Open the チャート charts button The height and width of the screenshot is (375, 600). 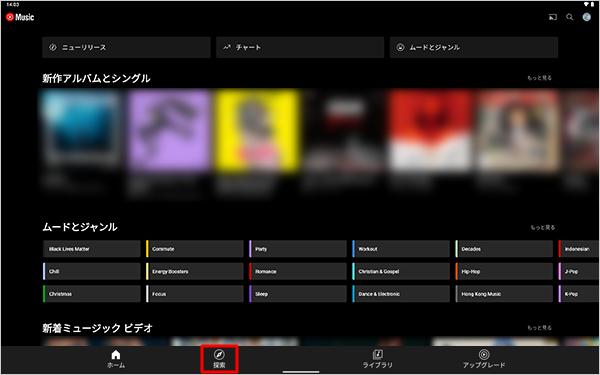(300, 47)
